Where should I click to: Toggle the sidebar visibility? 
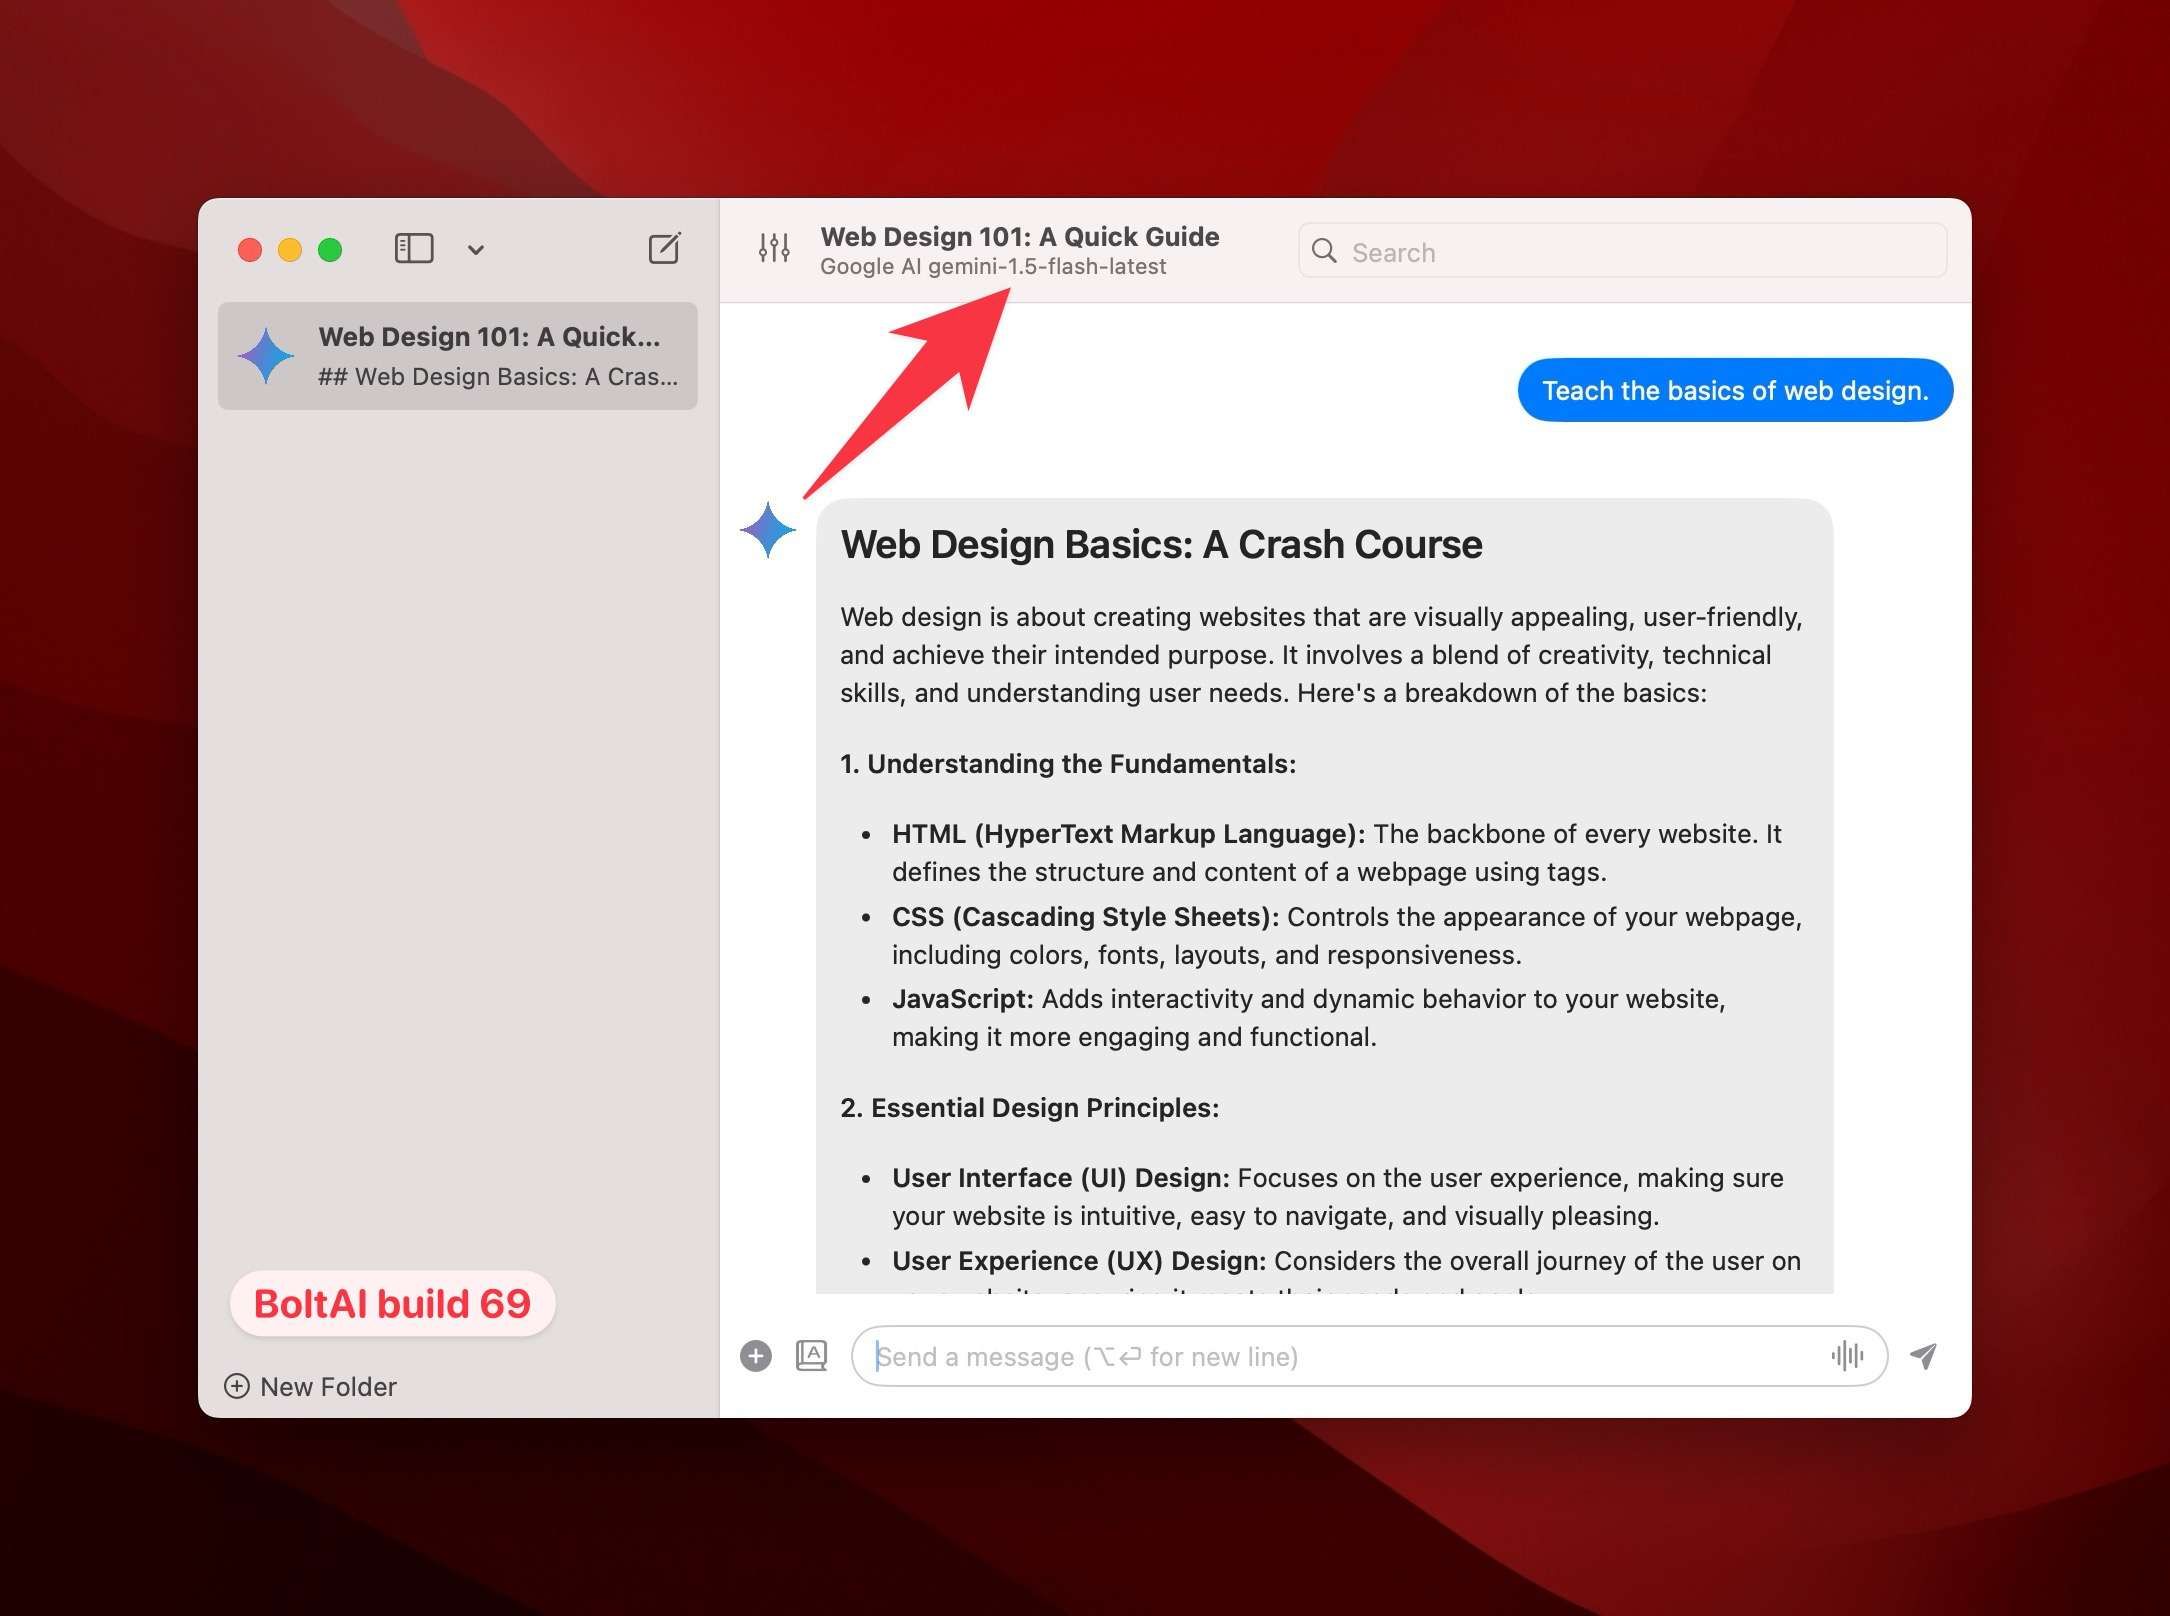pyautogui.click(x=414, y=248)
